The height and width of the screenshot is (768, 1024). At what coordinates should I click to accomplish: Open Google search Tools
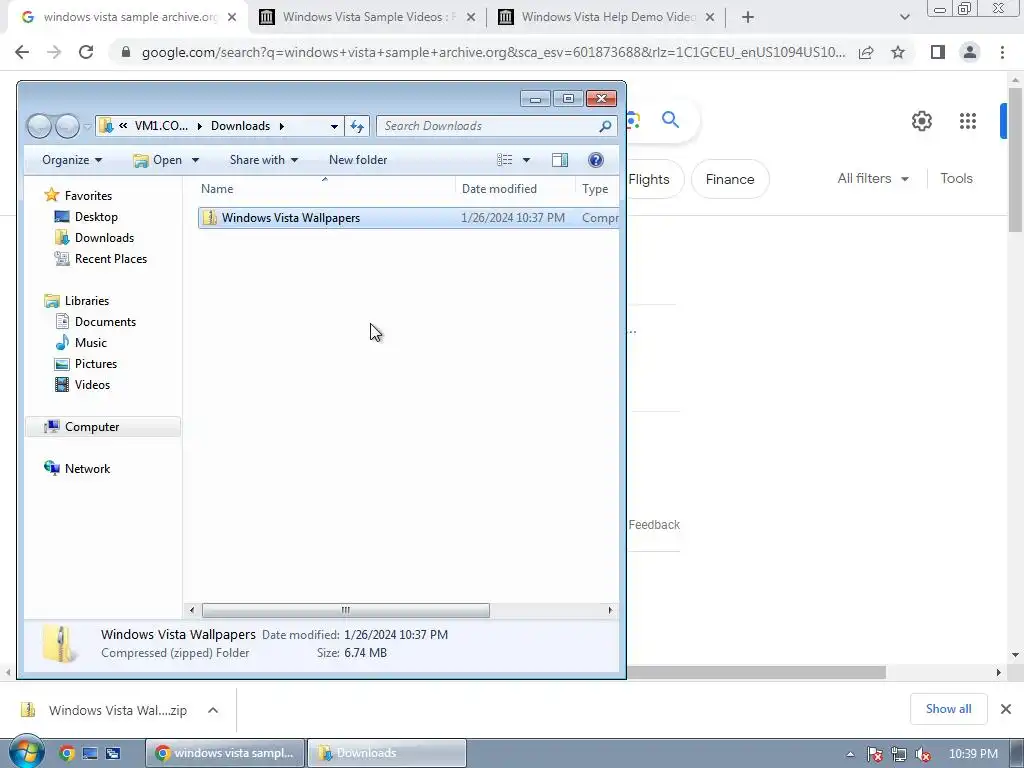point(956,178)
